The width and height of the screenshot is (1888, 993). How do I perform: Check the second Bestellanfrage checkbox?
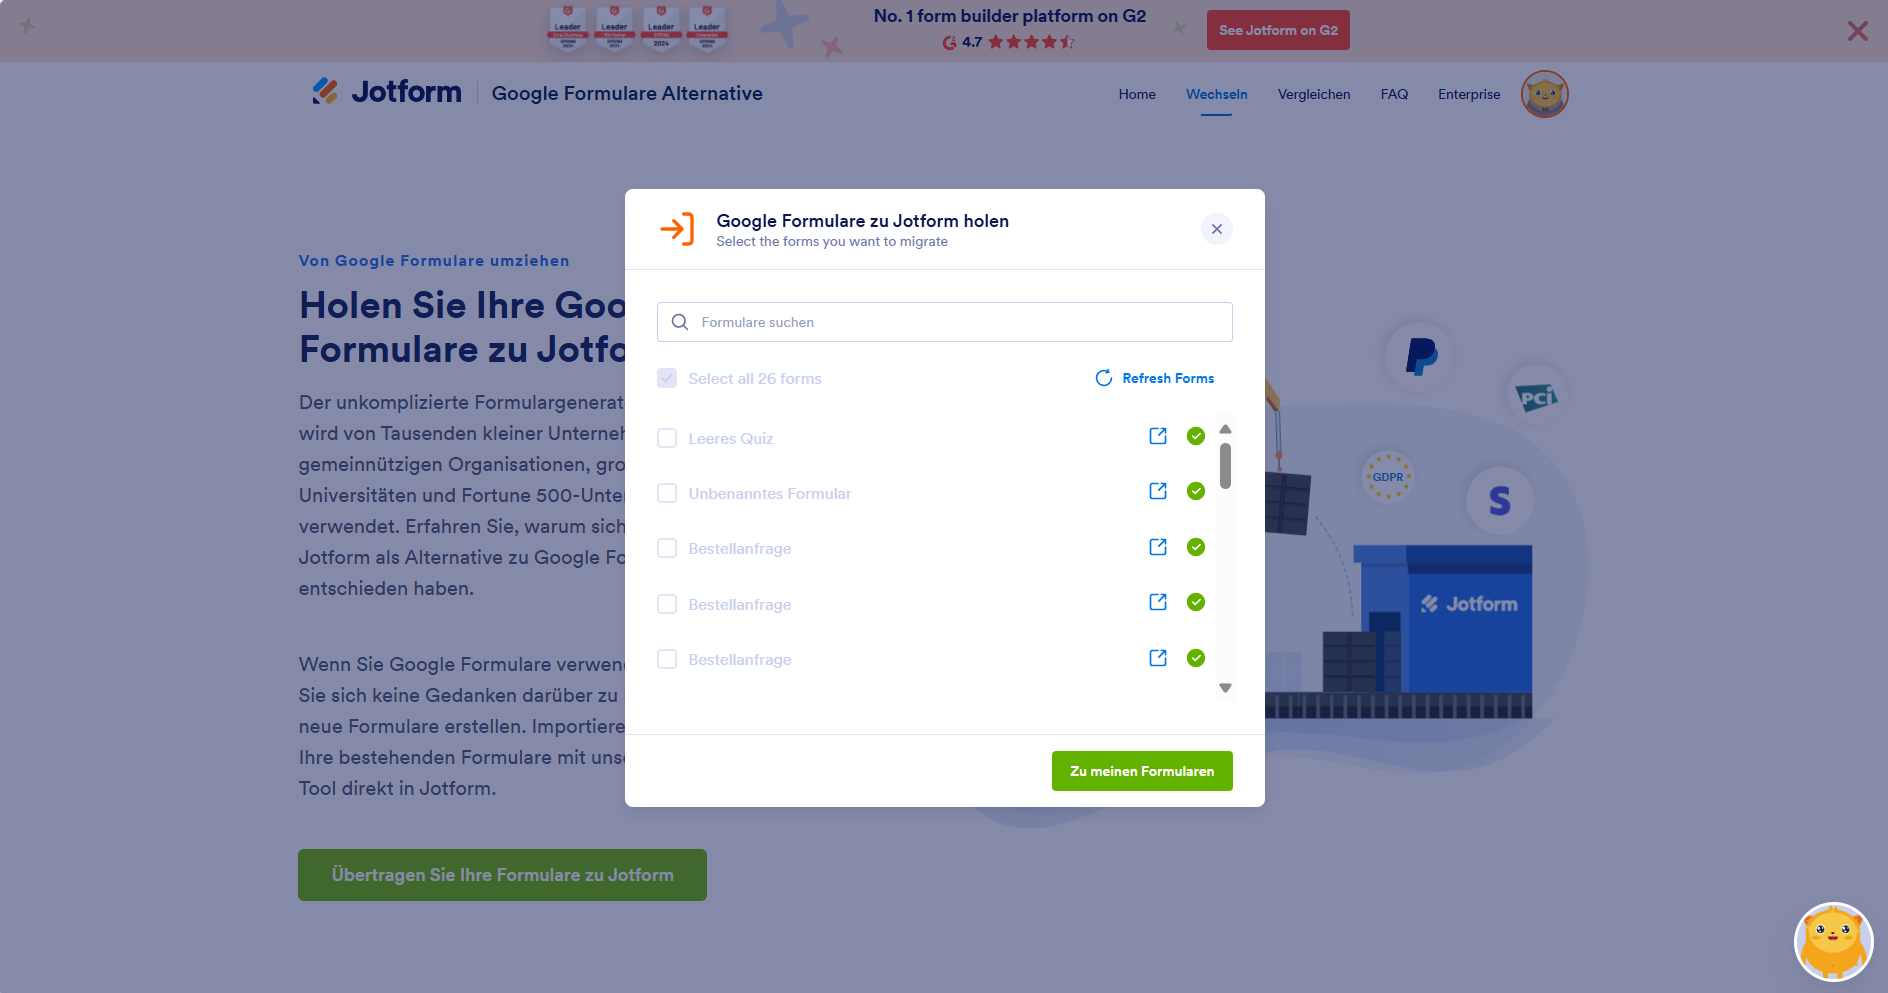(667, 604)
